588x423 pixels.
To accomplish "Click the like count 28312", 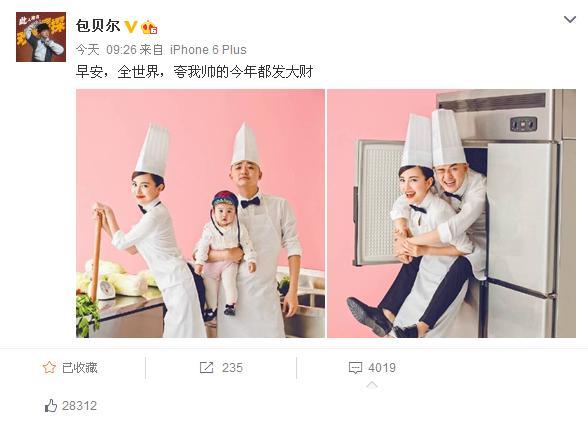I will pyautogui.click(x=80, y=406).
